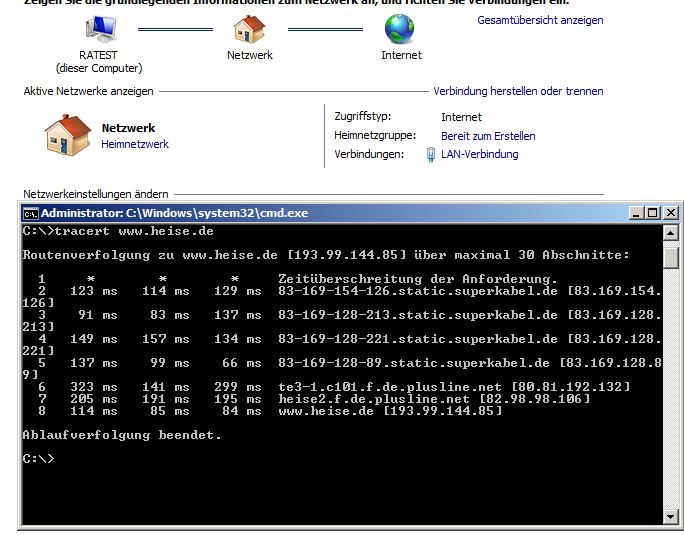Screen dimensions: 684x535
Task: Click hop 4 83-169-128-221.static.superkabel.de hostname
Action: [418, 339]
